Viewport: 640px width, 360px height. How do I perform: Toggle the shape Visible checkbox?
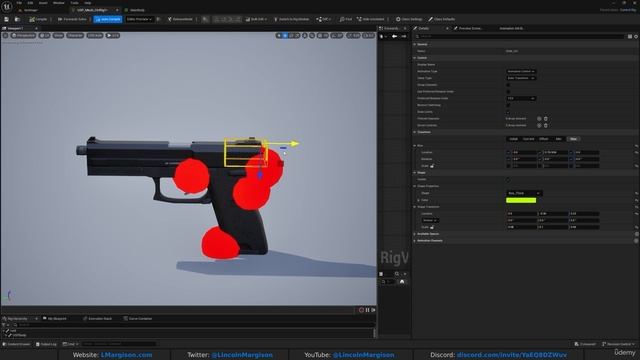click(x=508, y=180)
